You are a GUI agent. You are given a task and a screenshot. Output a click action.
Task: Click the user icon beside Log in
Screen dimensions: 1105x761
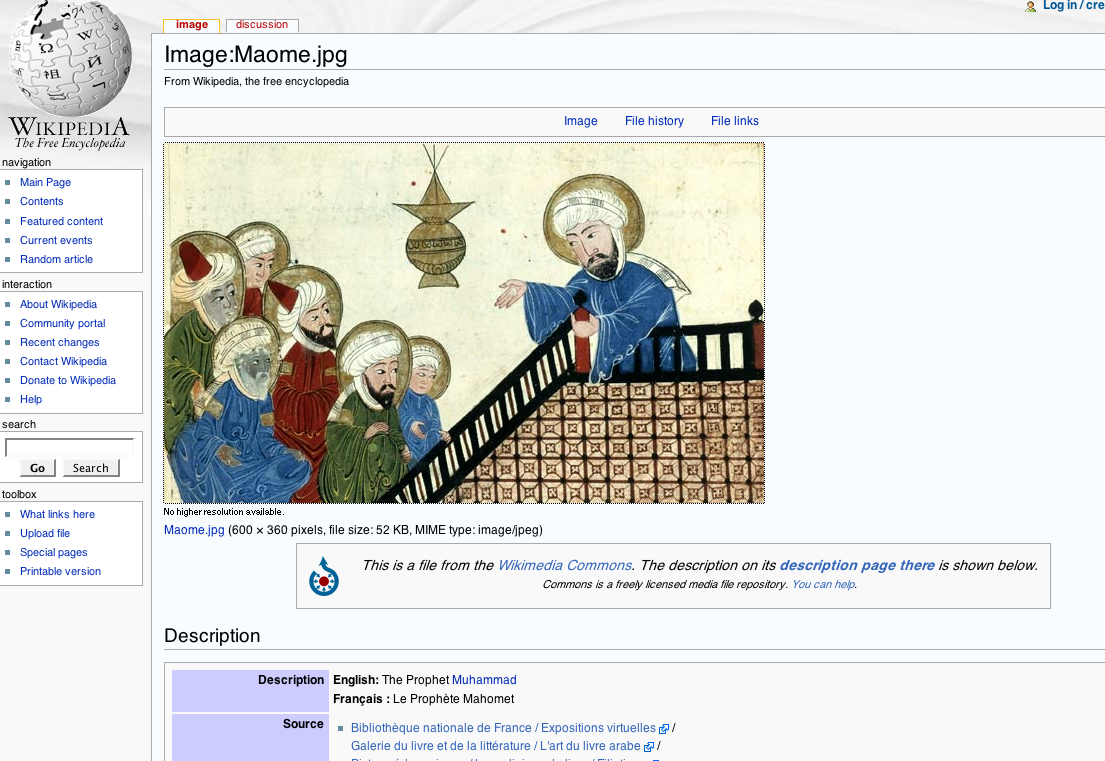click(1030, 6)
